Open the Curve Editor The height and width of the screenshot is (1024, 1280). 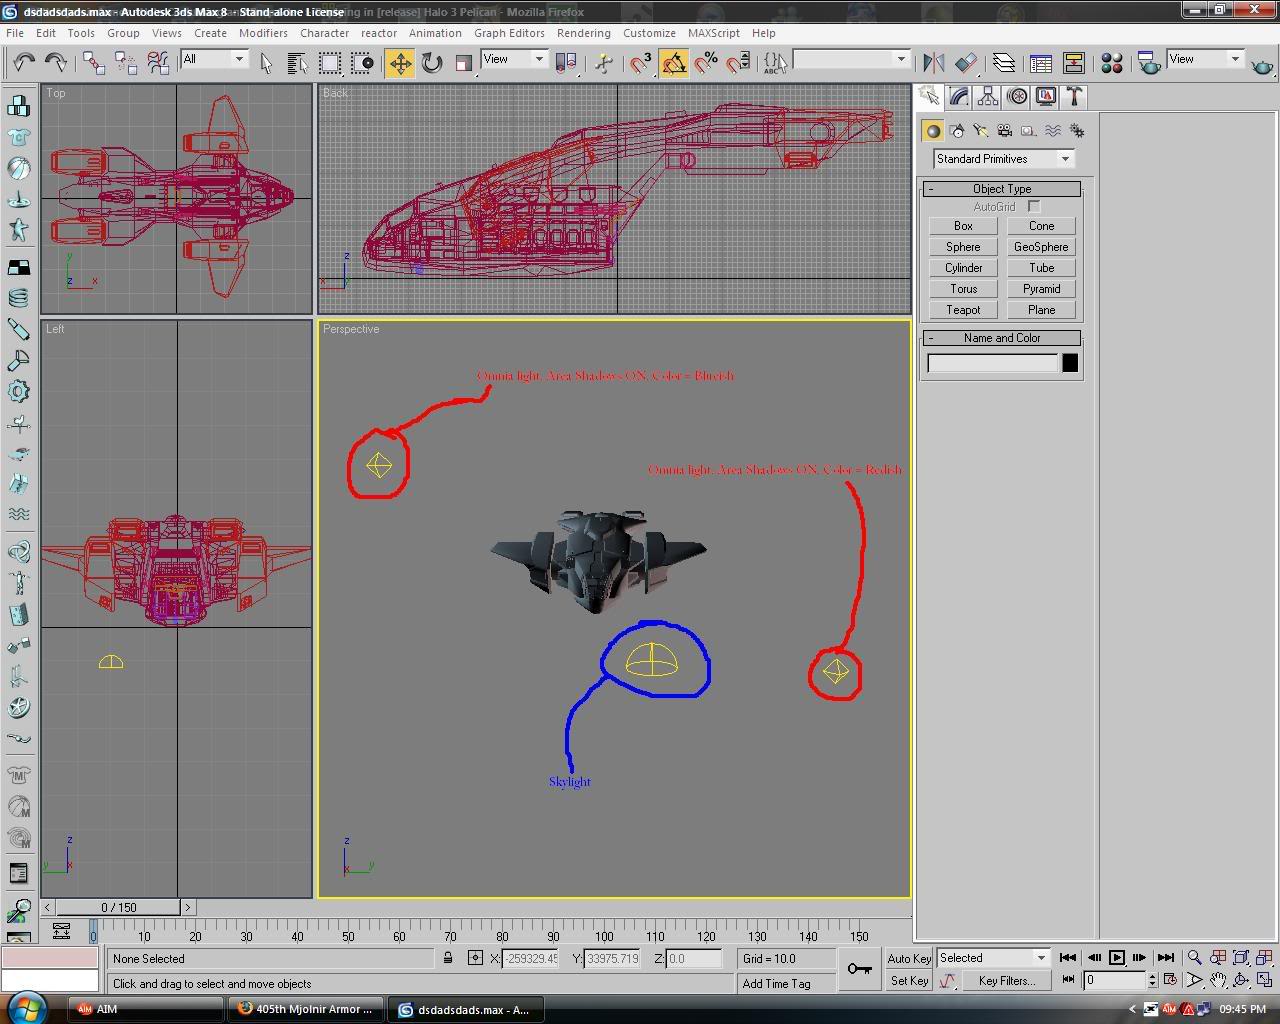click(1041, 63)
